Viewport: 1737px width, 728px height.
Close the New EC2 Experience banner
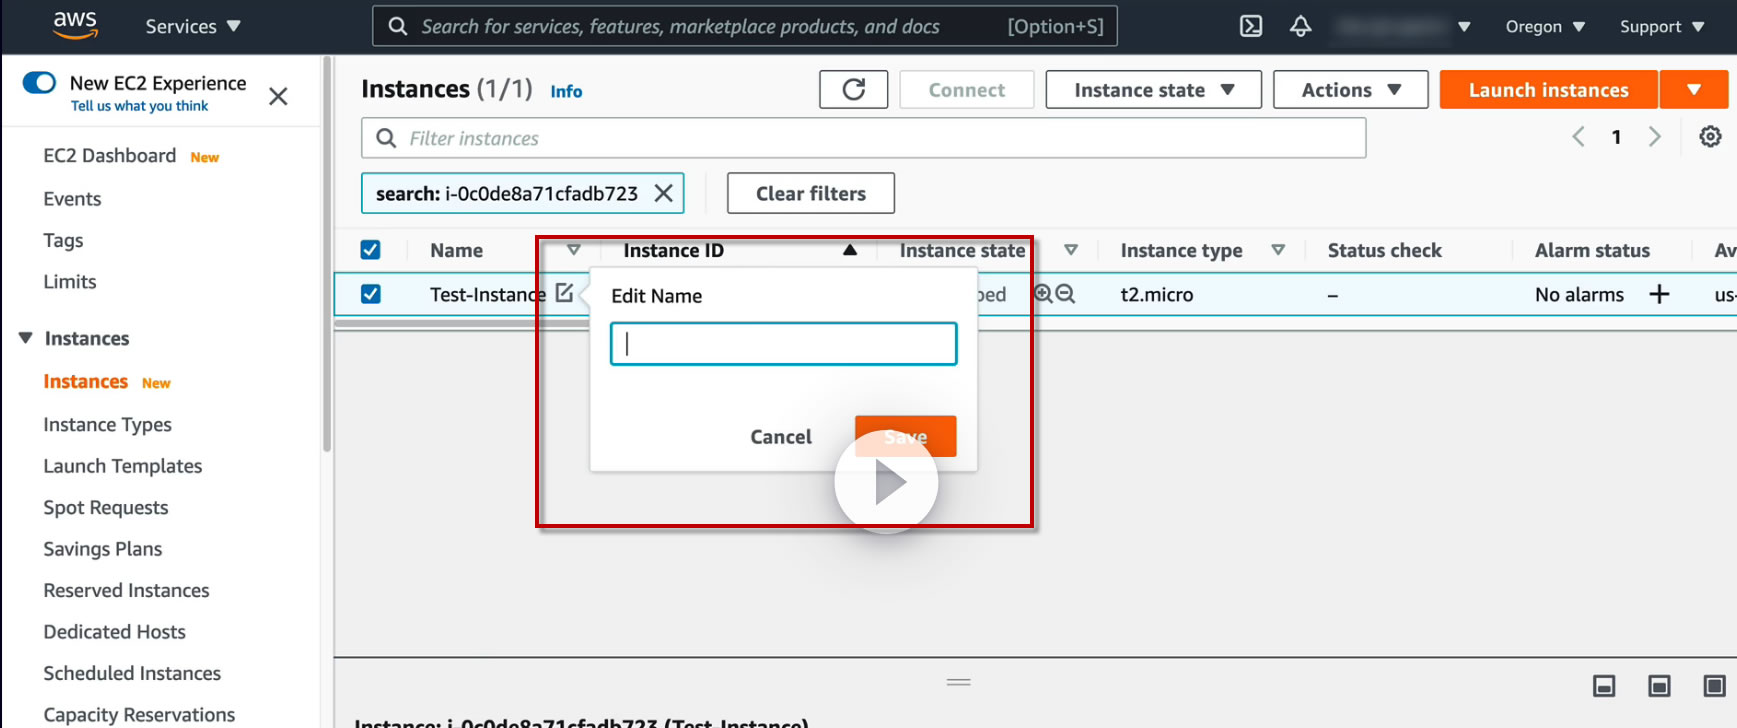(x=278, y=96)
